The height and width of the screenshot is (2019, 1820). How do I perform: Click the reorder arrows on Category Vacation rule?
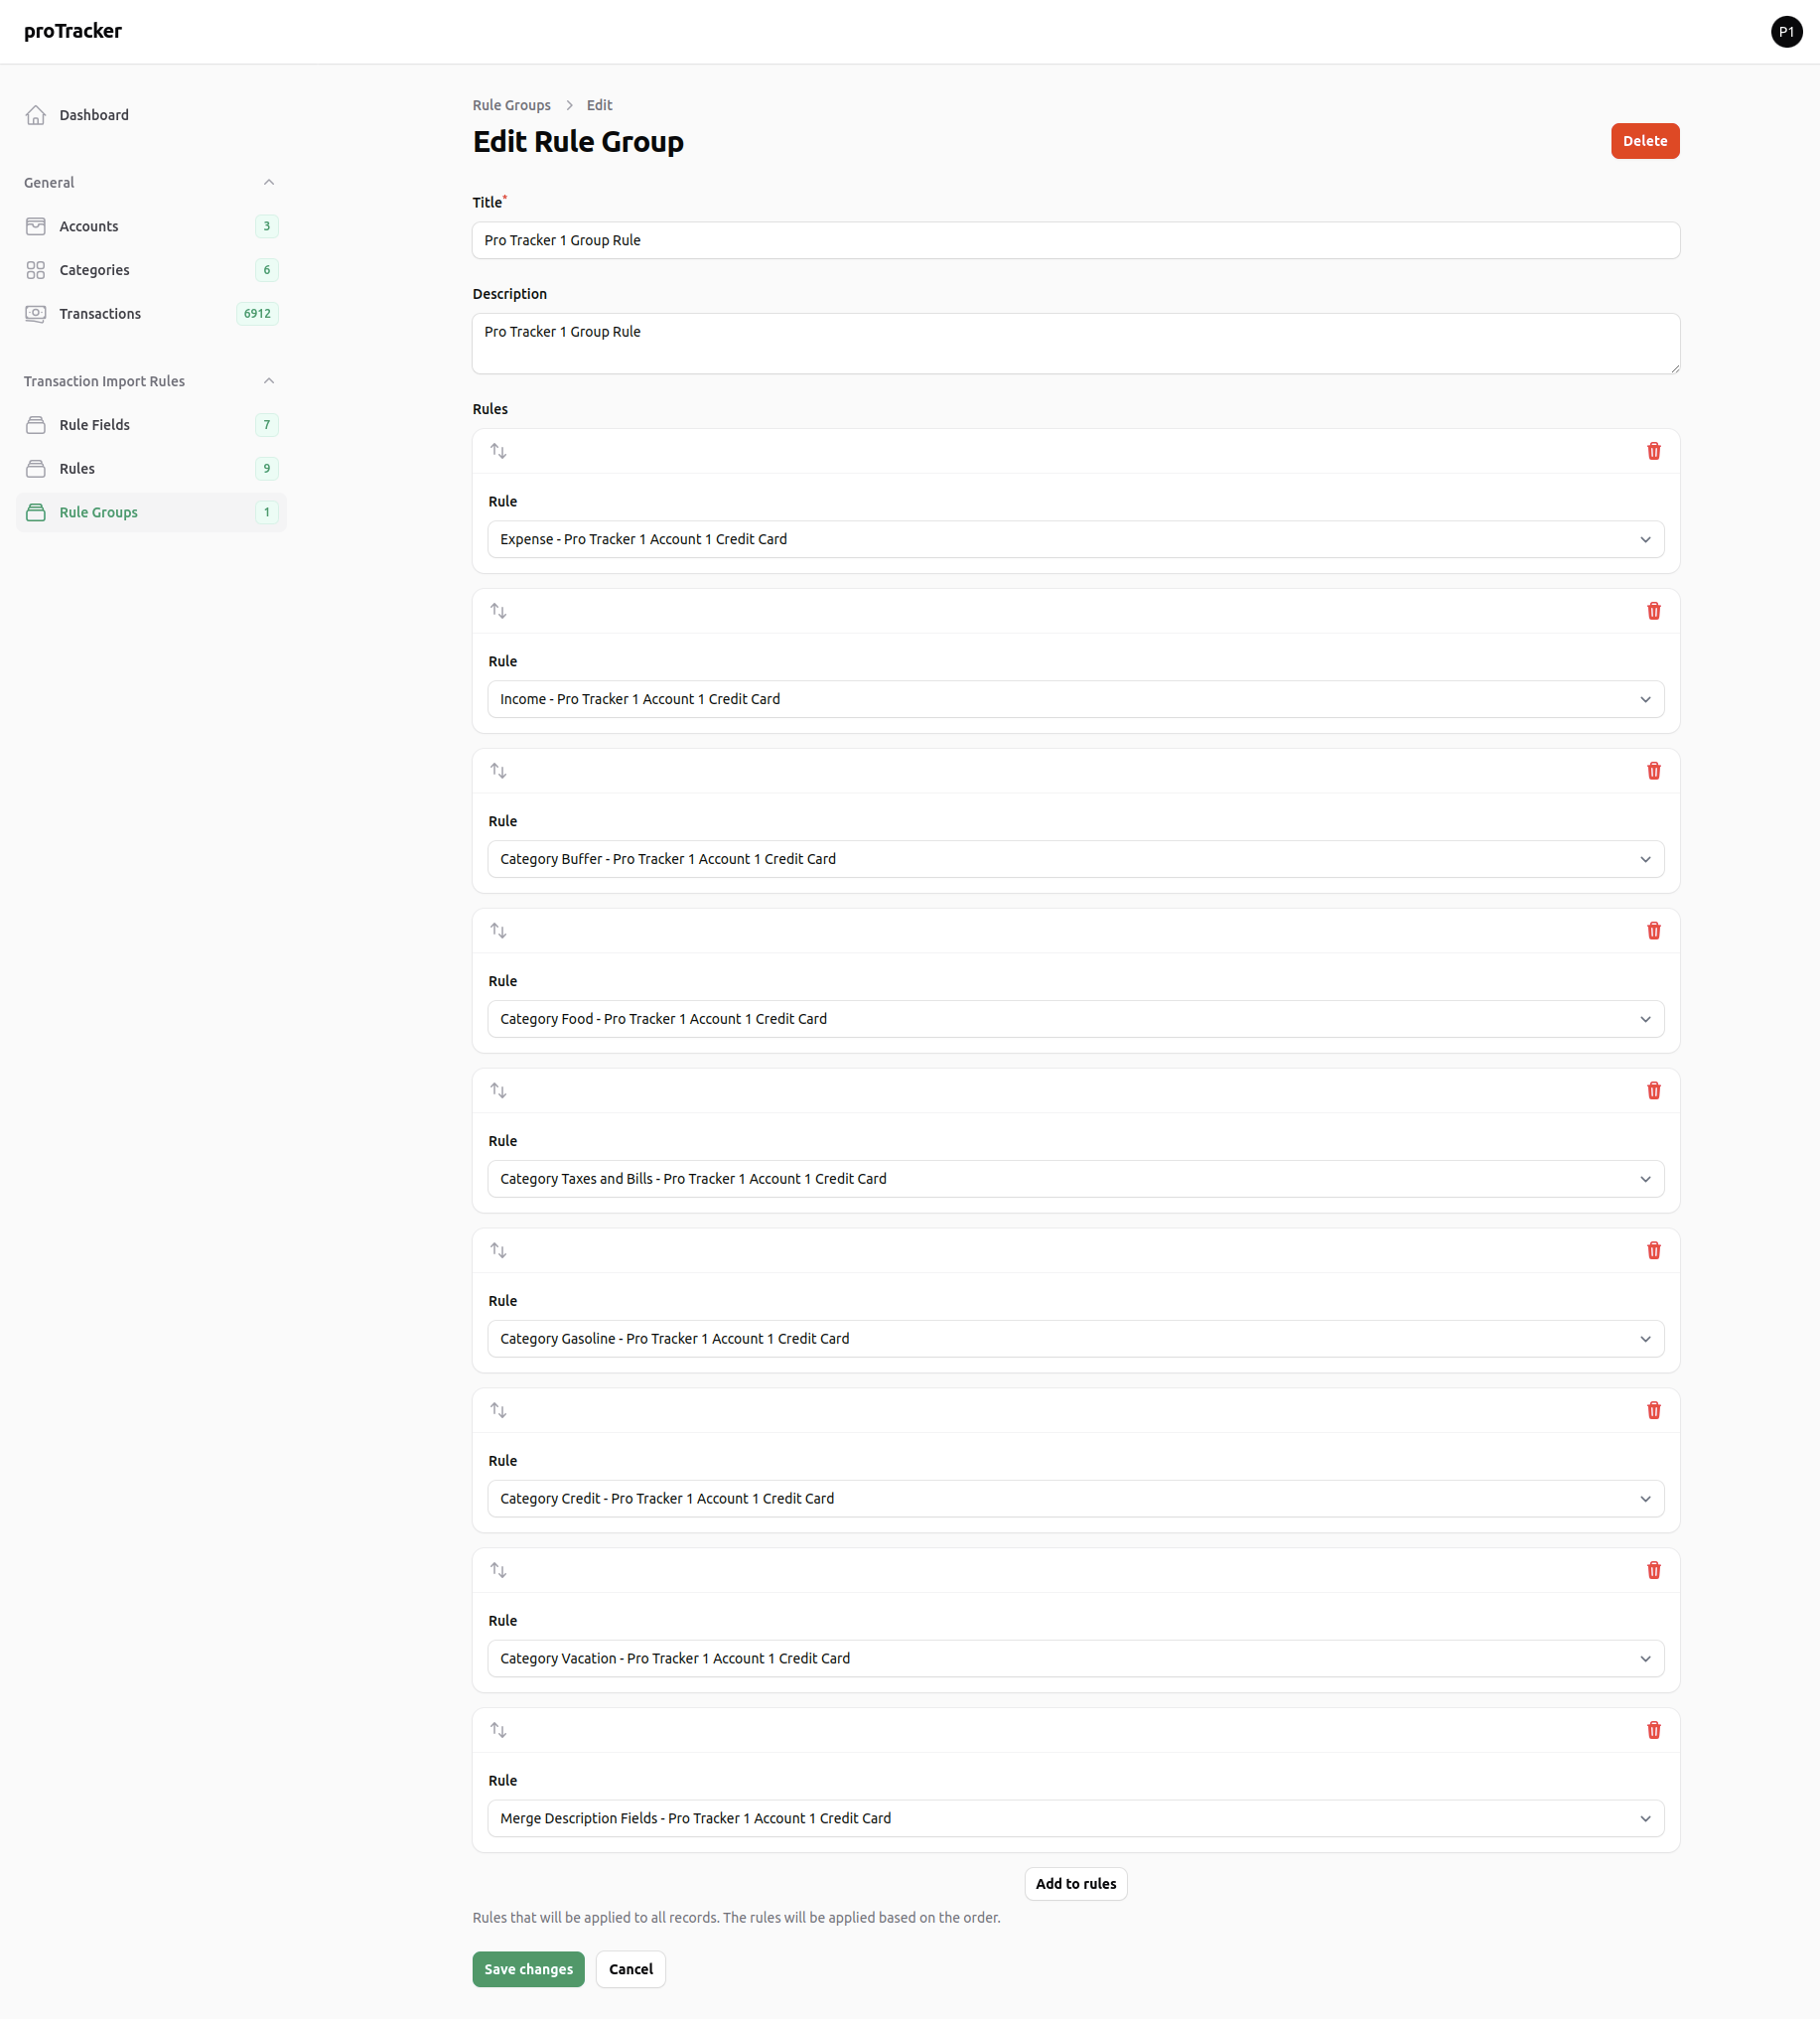coord(498,1570)
